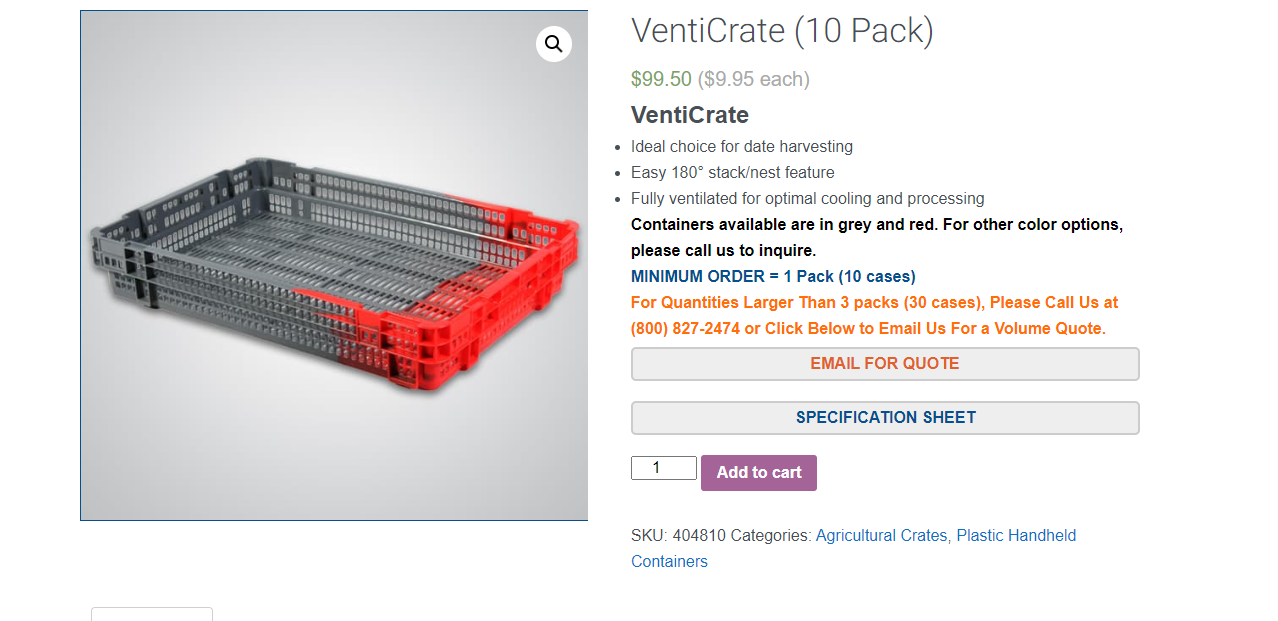The width and height of the screenshot is (1278, 621).
Task: Follow the Plastic Handheld Containers link
Action: click(1016, 536)
